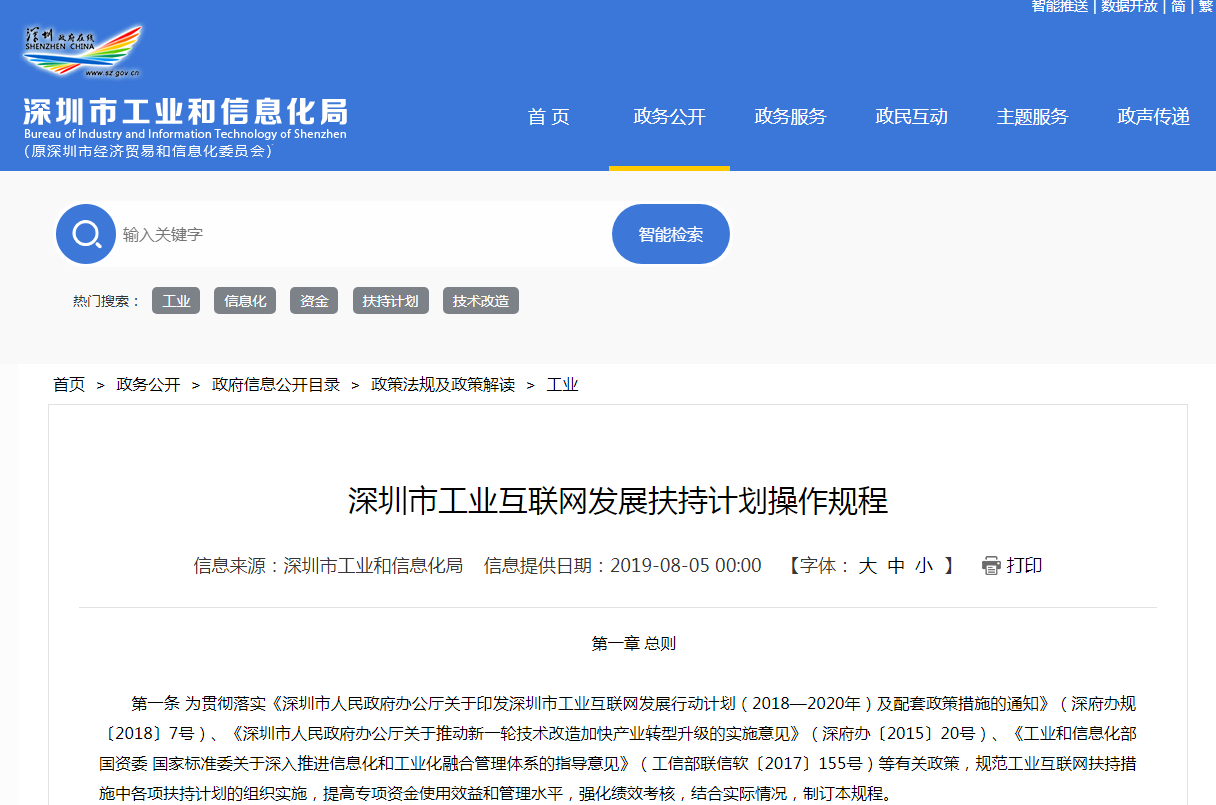1216x805 pixels.
Task: Select the 政民互动 menu item
Action: coord(911,117)
